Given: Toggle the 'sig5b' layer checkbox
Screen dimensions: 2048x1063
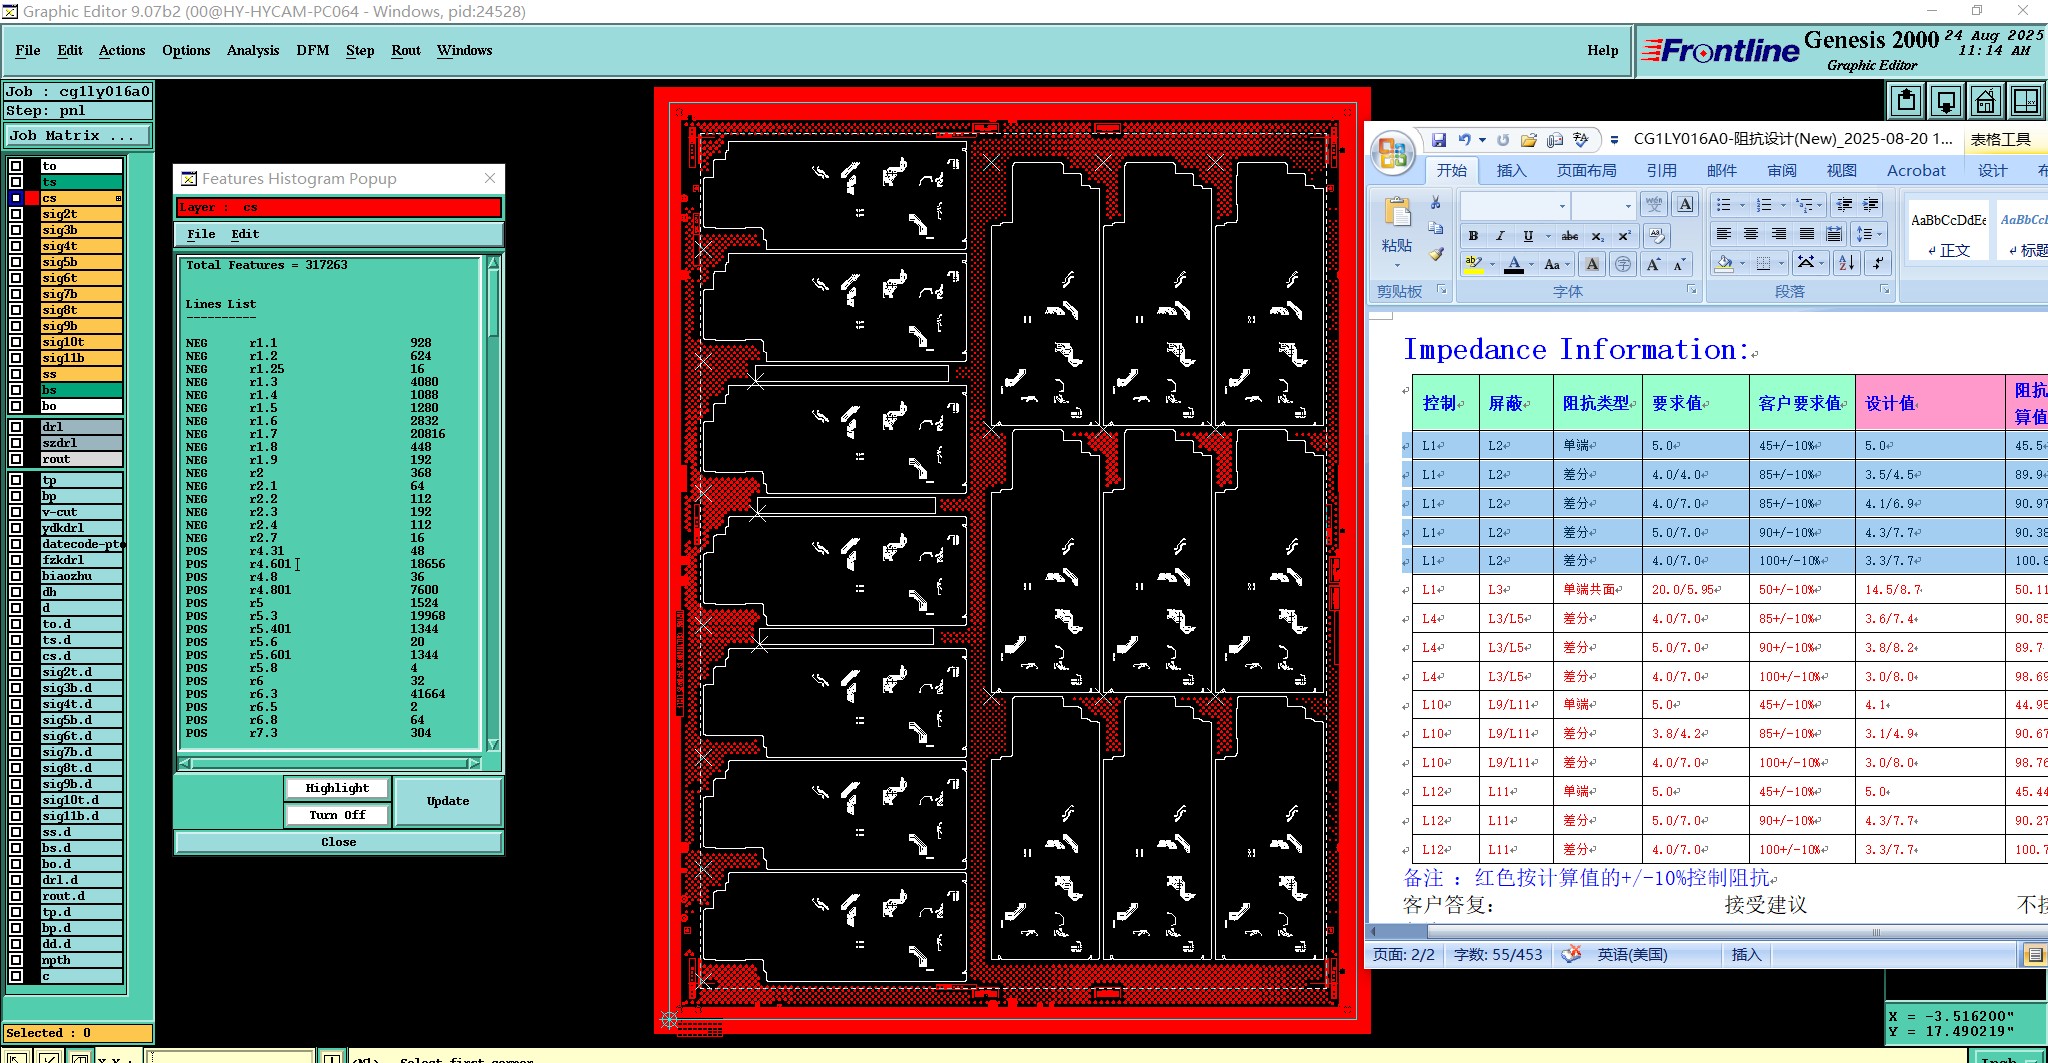Looking at the screenshot, I should click(16, 262).
